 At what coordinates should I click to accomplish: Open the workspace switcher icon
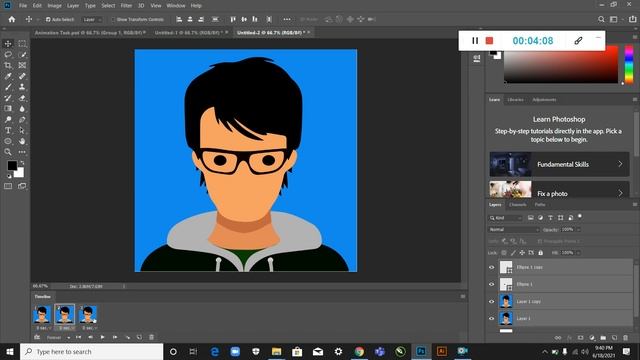tap(613, 19)
